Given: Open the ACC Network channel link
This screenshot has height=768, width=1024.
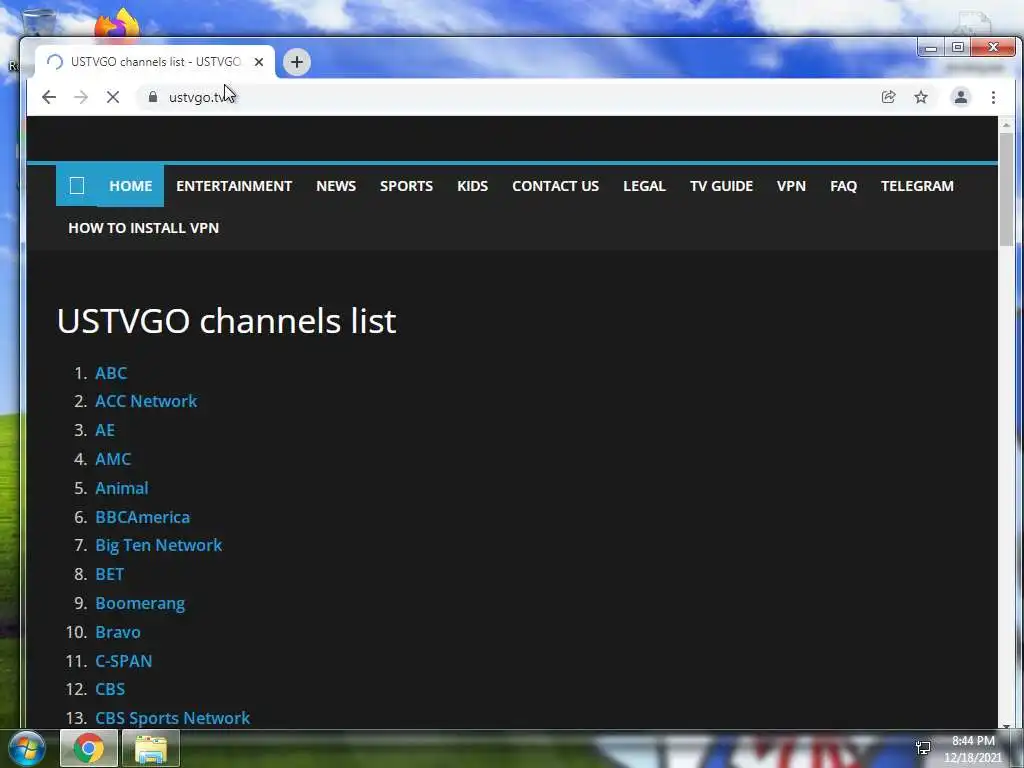Looking at the screenshot, I should tap(146, 401).
